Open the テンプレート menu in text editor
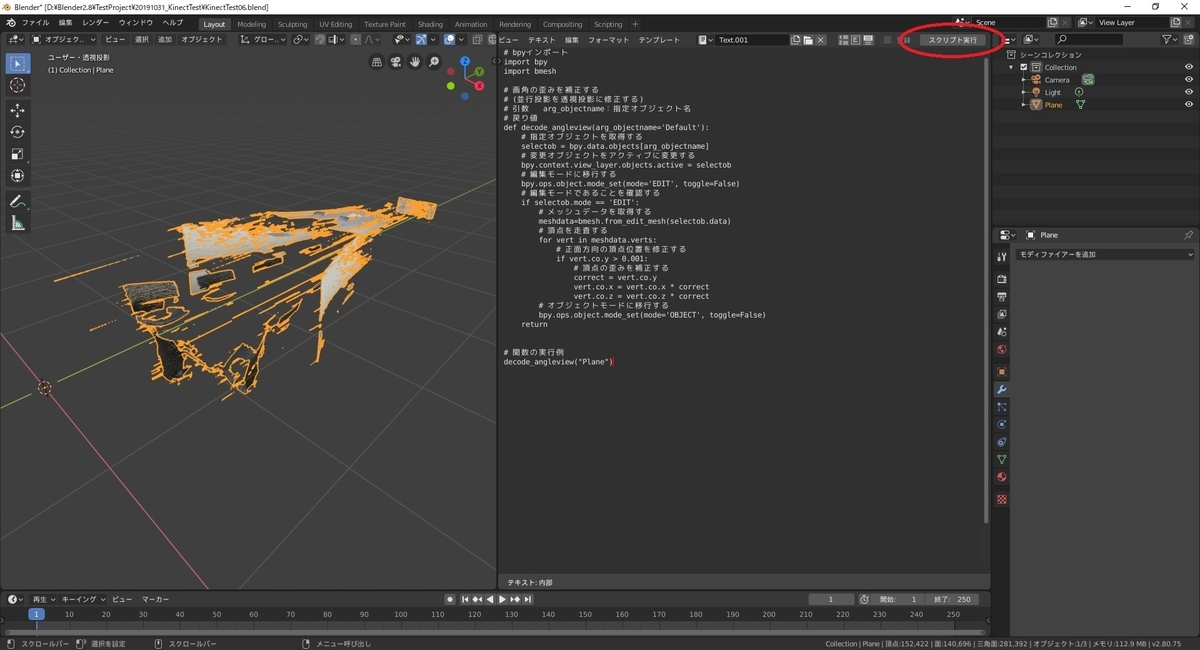 click(x=659, y=40)
